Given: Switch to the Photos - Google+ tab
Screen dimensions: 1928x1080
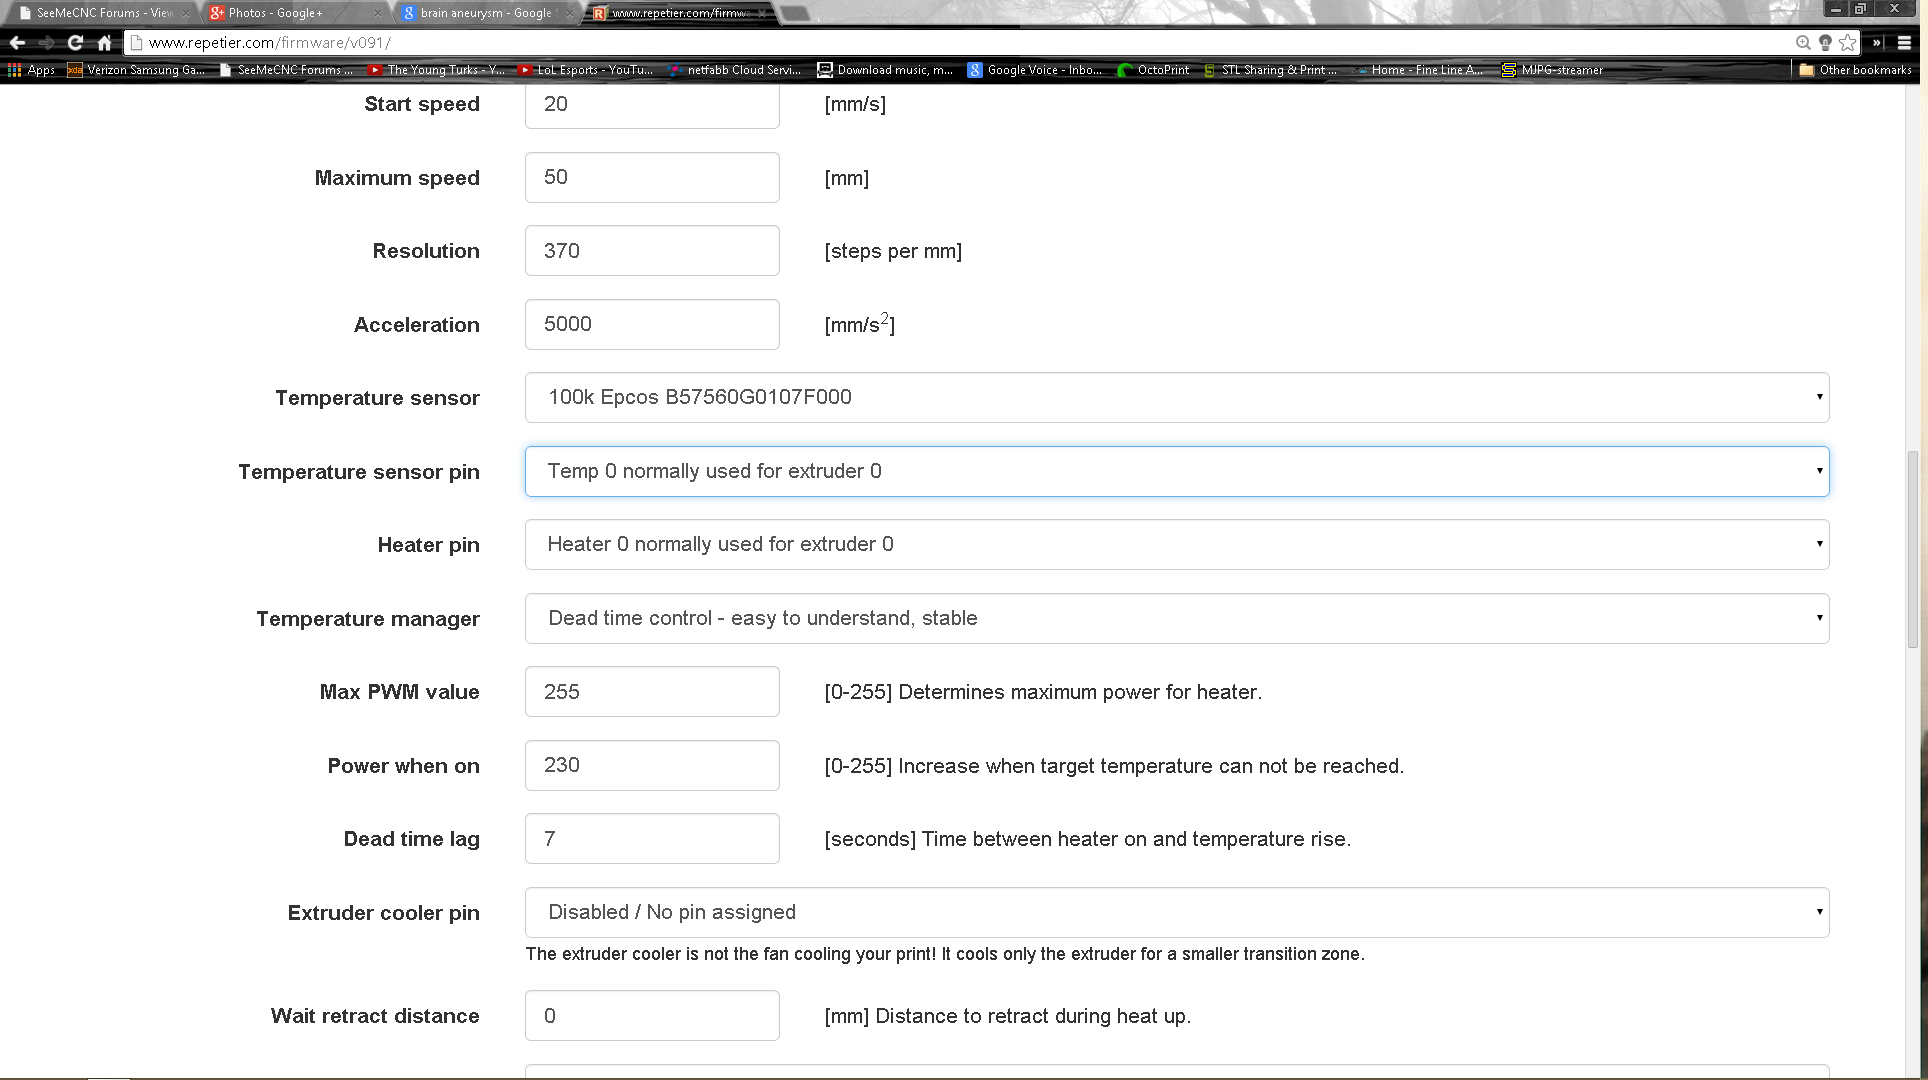Looking at the screenshot, I should tap(275, 13).
